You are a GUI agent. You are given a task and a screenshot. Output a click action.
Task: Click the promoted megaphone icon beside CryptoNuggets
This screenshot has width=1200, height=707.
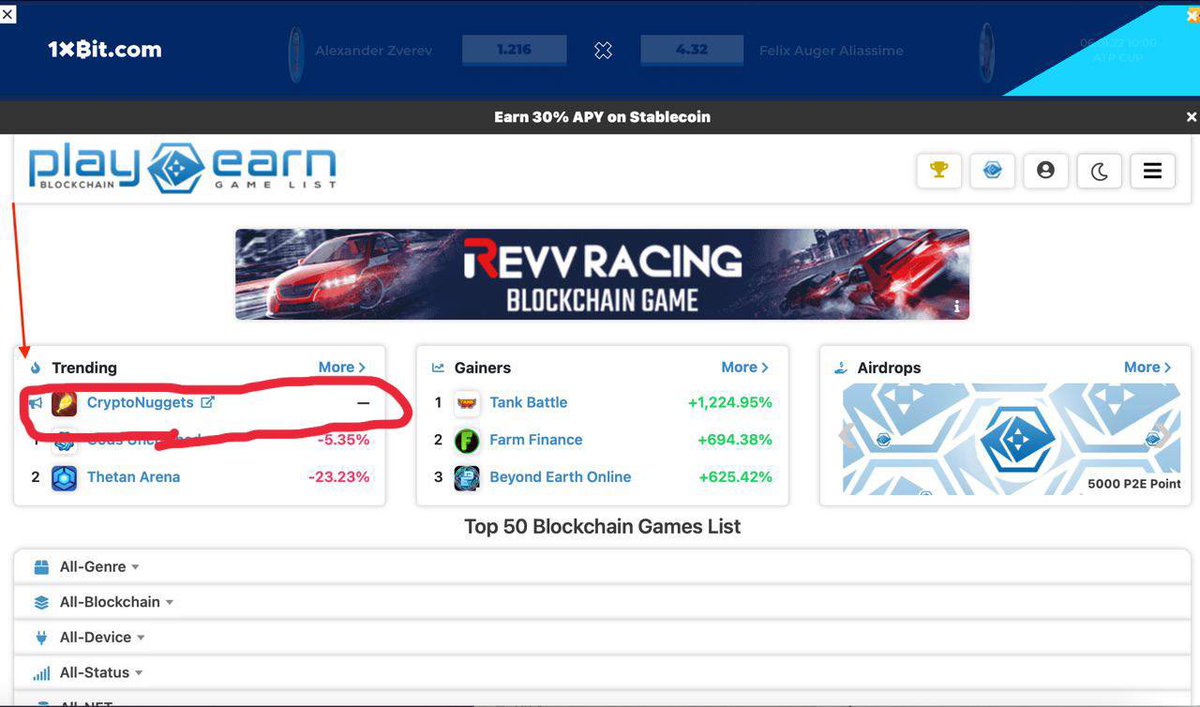[36, 403]
